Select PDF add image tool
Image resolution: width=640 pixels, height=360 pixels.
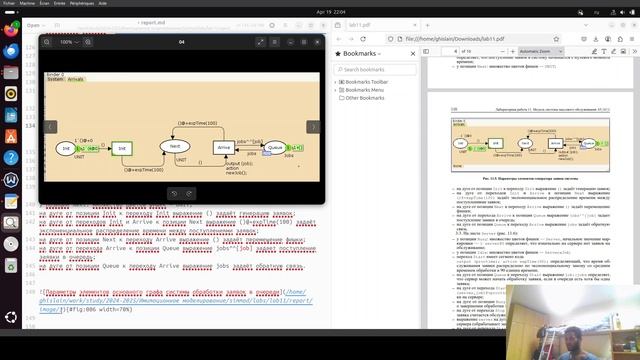click(623, 51)
